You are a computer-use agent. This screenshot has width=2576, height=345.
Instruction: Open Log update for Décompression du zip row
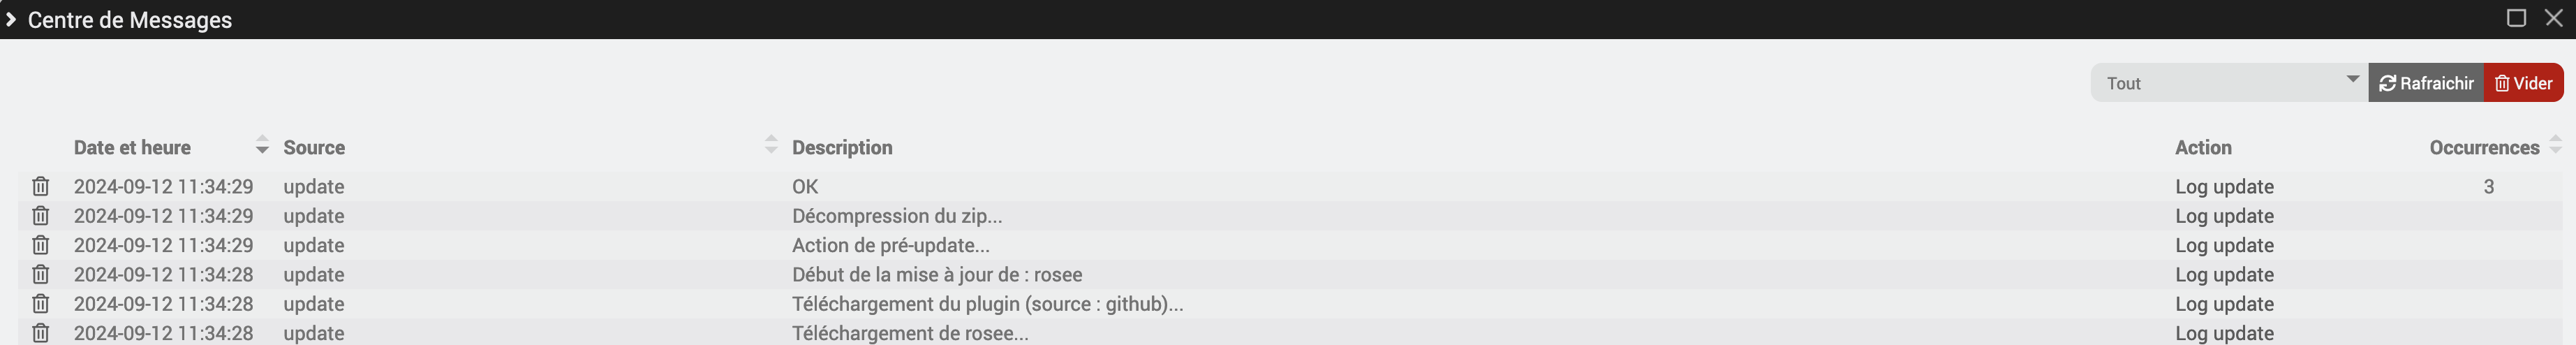click(2224, 215)
